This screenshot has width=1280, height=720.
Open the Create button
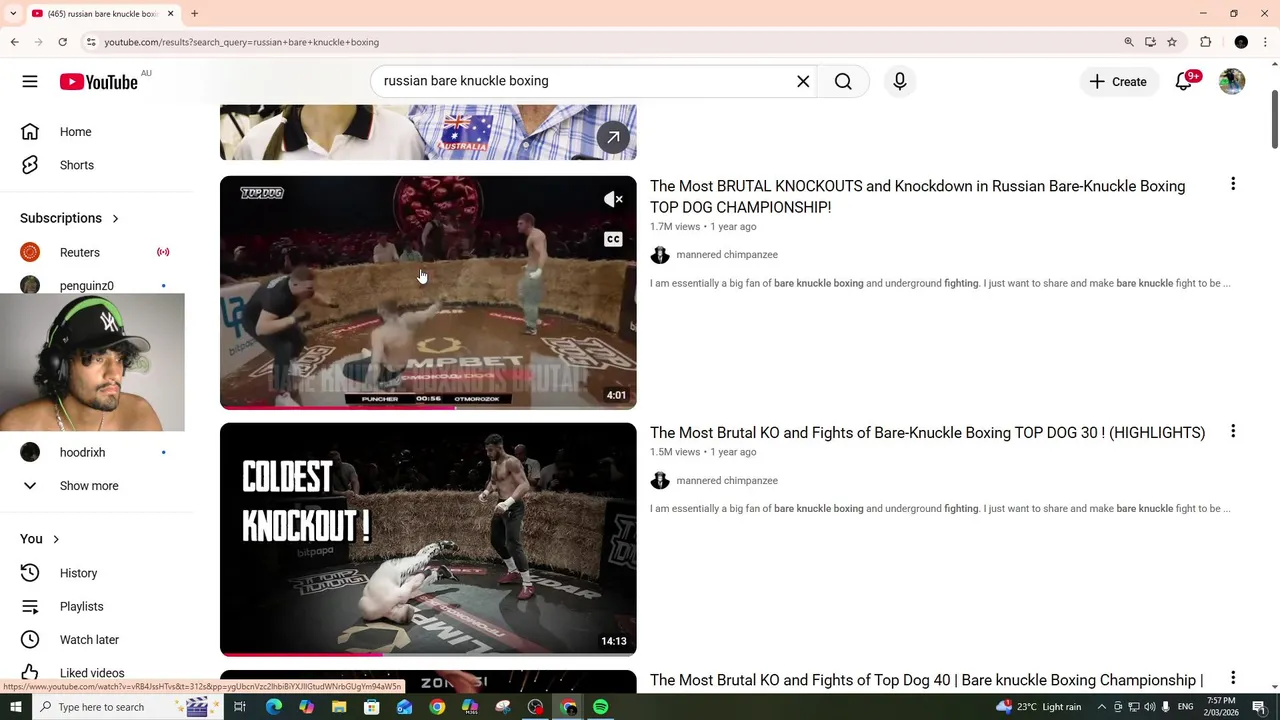pyautogui.click(x=1118, y=82)
